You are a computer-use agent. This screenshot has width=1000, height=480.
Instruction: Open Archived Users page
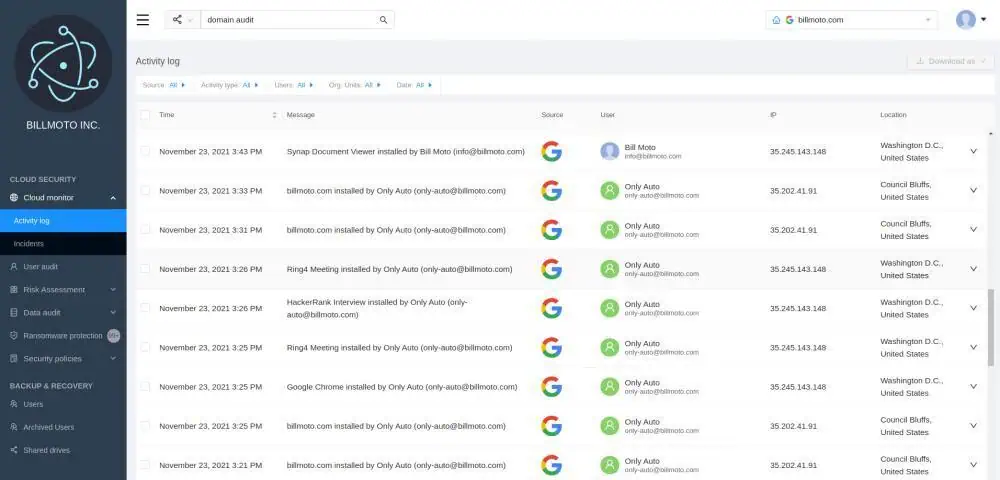coord(63,427)
